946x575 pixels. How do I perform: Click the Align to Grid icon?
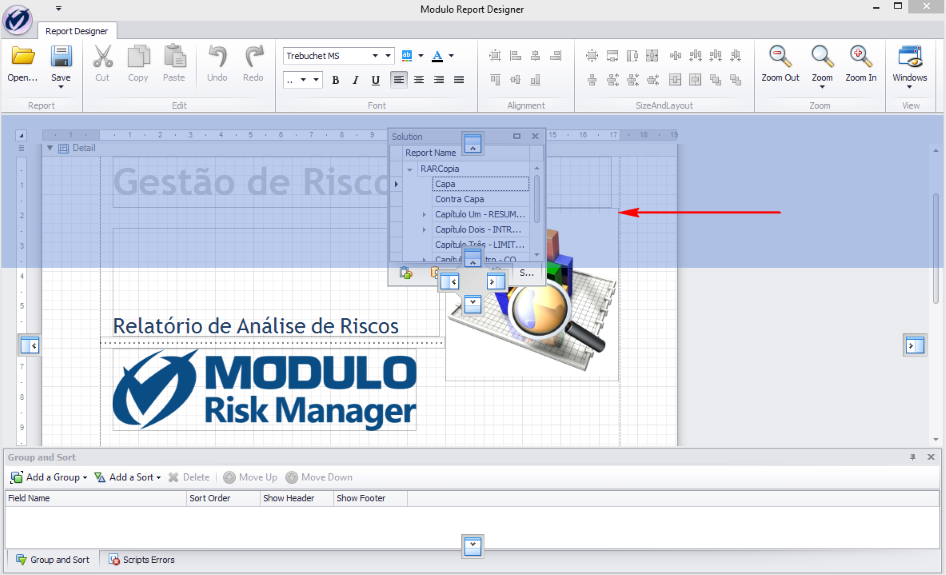495,56
